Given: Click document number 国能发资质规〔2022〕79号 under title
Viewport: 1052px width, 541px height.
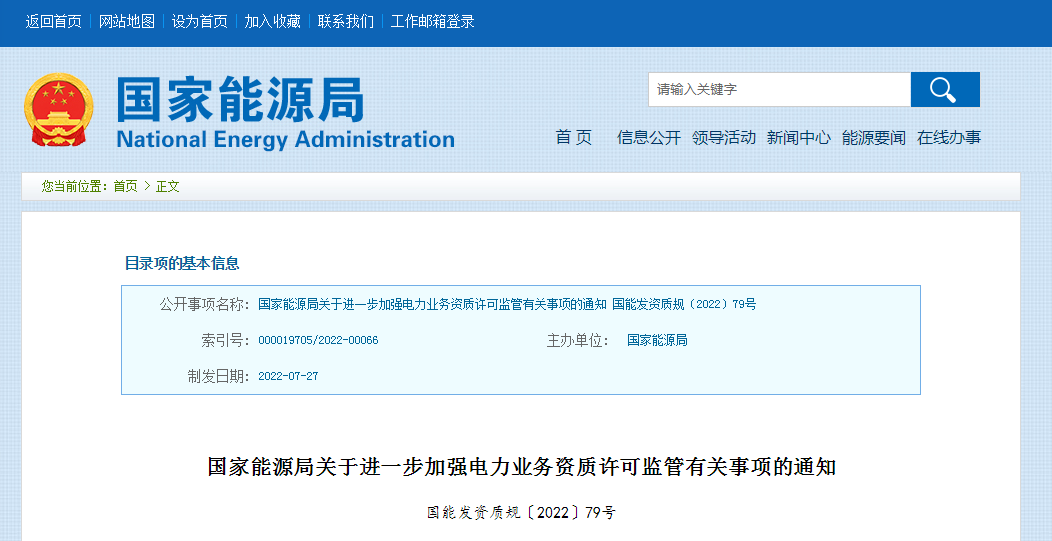Looking at the screenshot, I should click(x=521, y=513).
